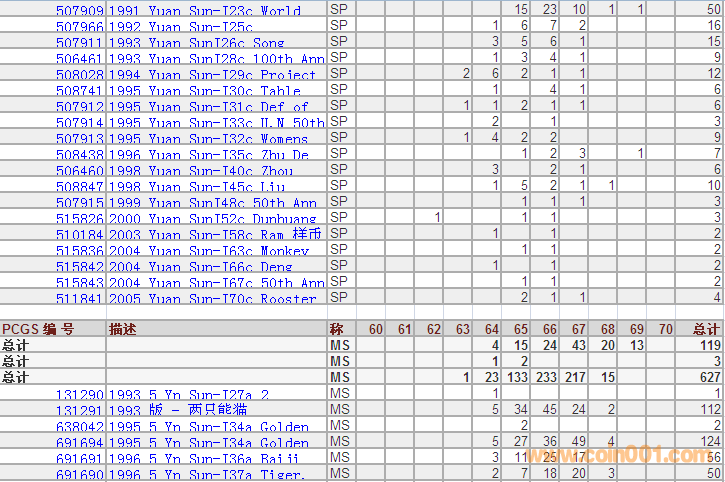The width and height of the screenshot is (725, 482).
Task: Click PCGS number 515836
Action: [79, 250]
